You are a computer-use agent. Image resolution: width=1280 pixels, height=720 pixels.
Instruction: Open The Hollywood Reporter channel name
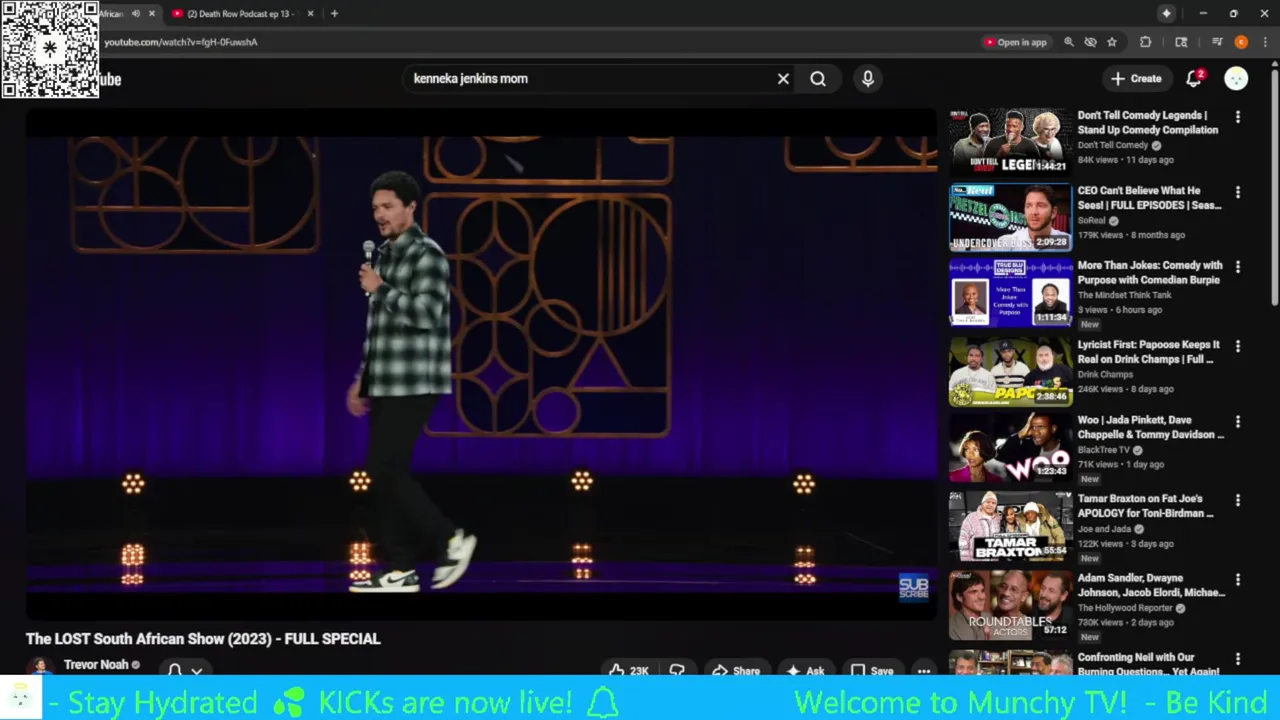1125,608
